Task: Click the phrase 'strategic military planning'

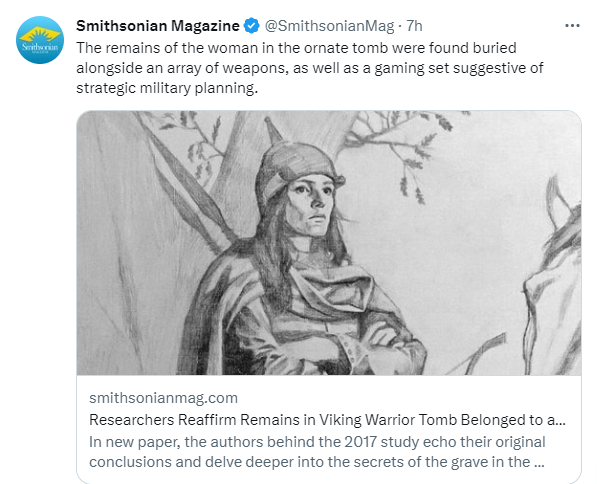Action: [x=167, y=88]
